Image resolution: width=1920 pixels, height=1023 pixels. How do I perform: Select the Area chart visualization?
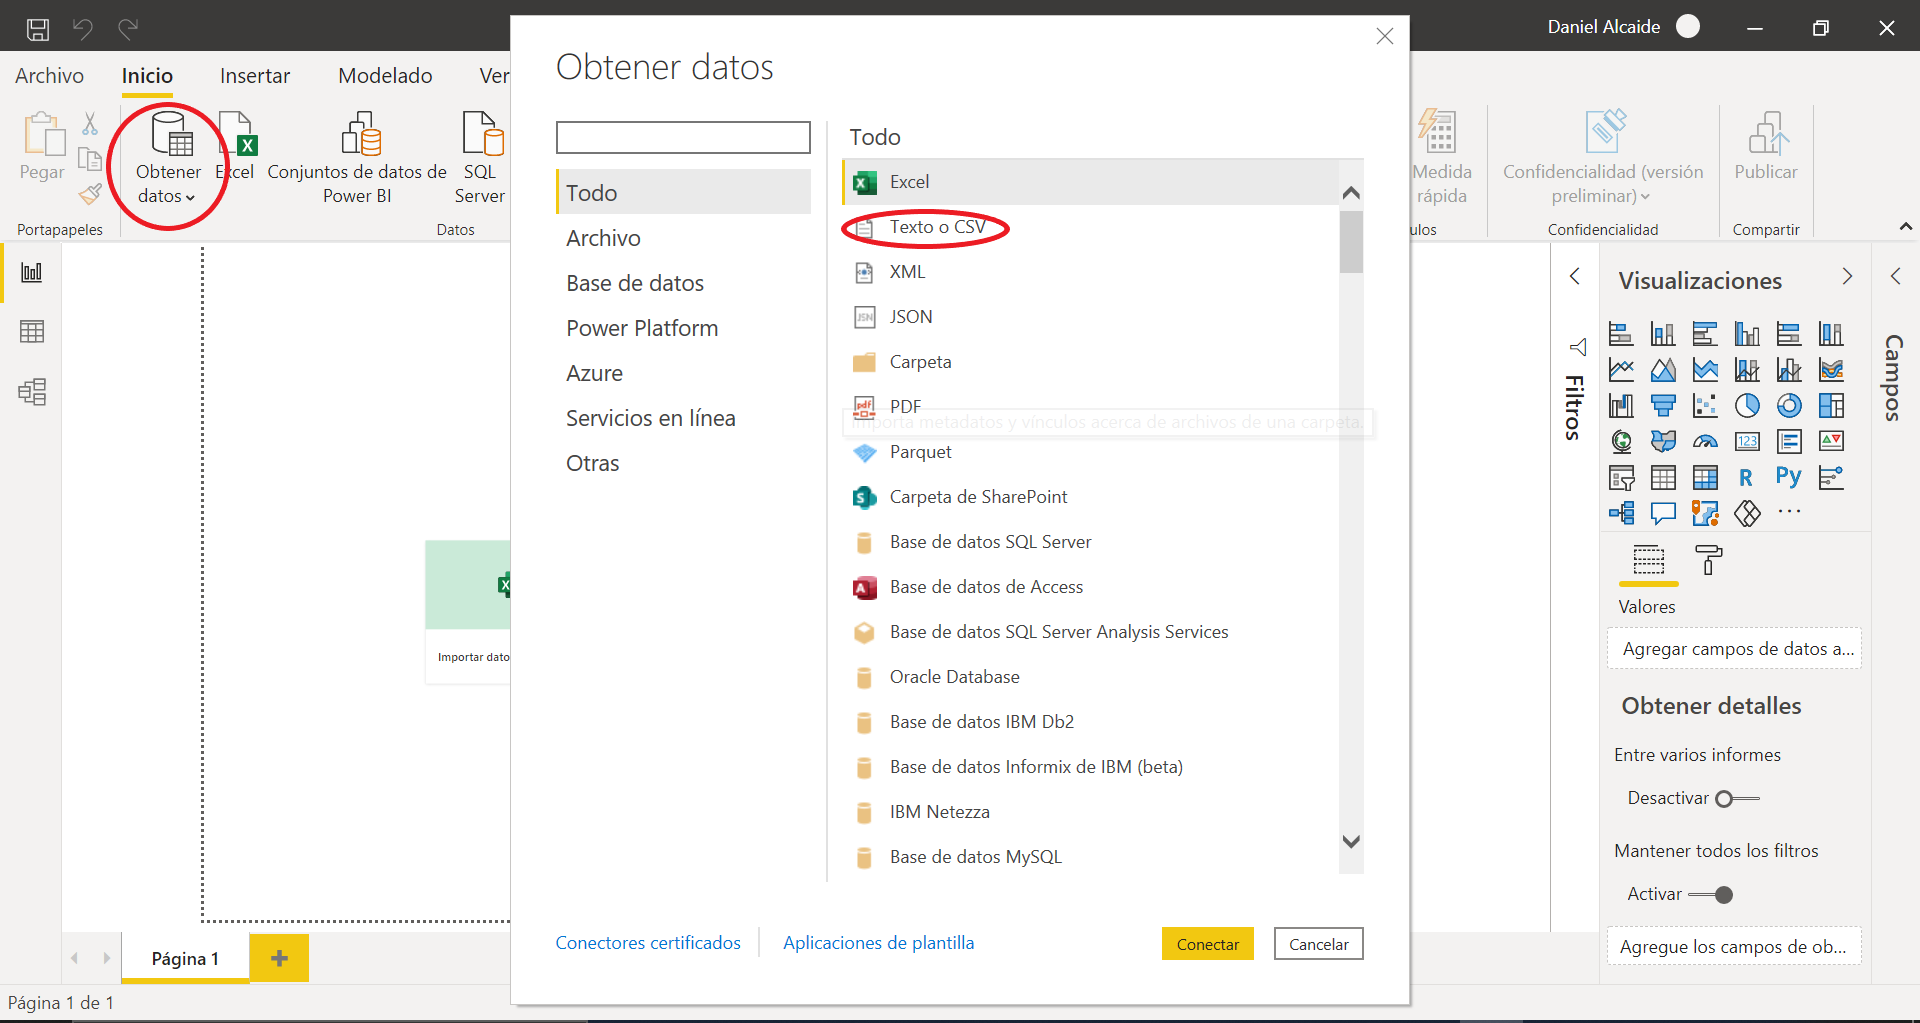coord(1663,369)
